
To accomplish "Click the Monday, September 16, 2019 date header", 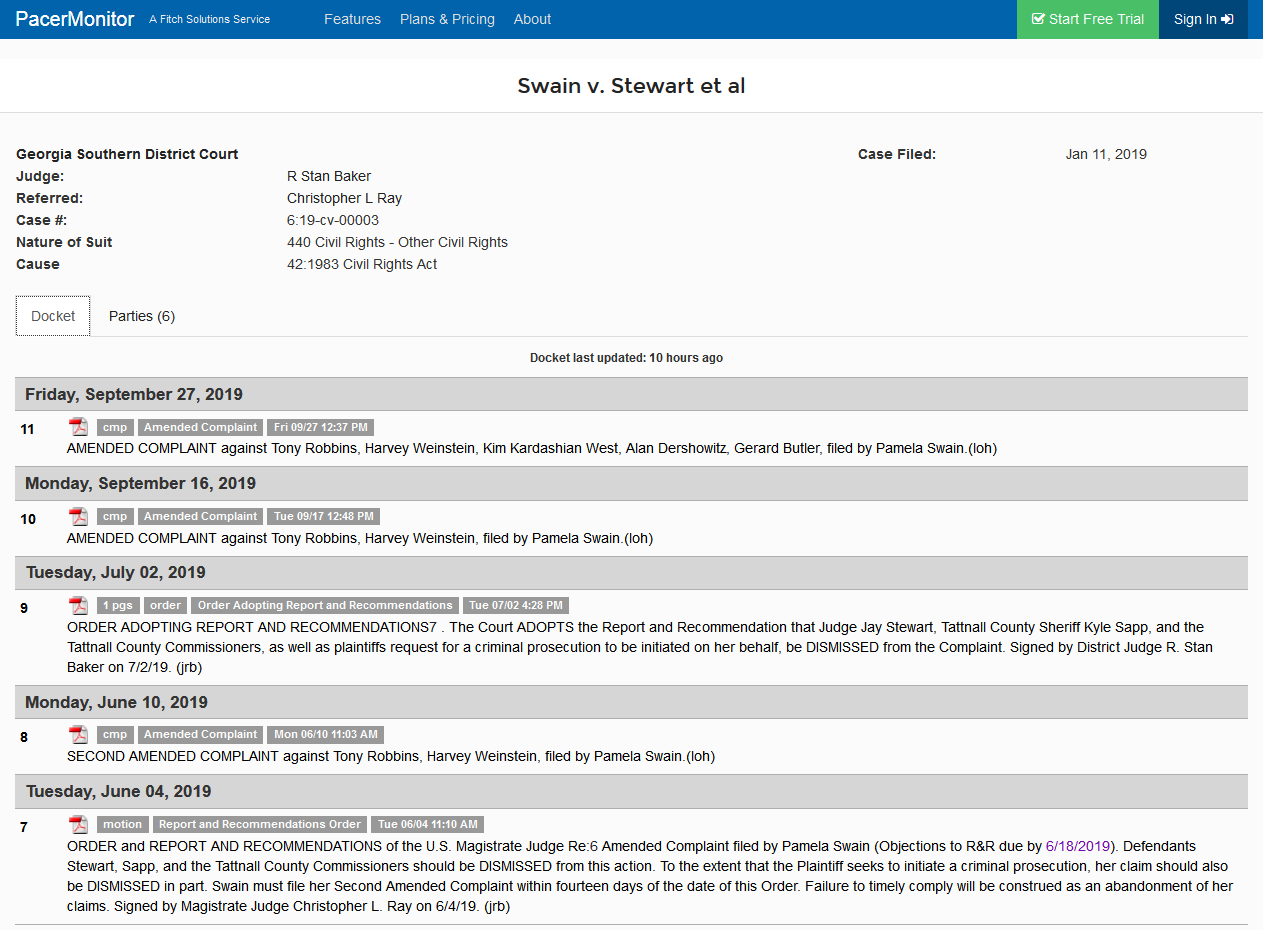I will pyautogui.click(x=632, y=483).
